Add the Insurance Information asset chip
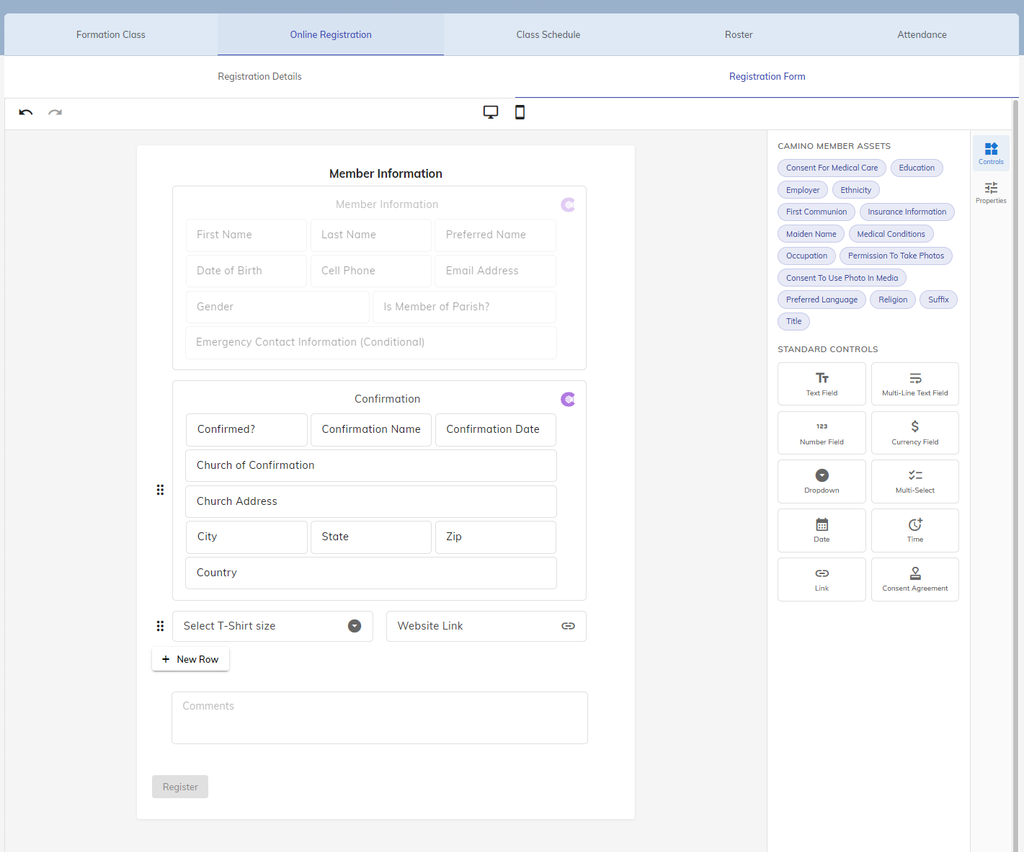The image size is (1024, 852). (x=907, y=212)
